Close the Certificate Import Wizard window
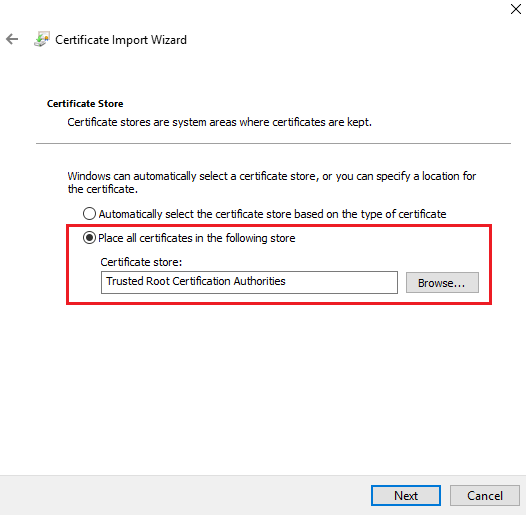The height and width of the screenshot is (515, 526). pyautogui.click(x=516, y=9)
